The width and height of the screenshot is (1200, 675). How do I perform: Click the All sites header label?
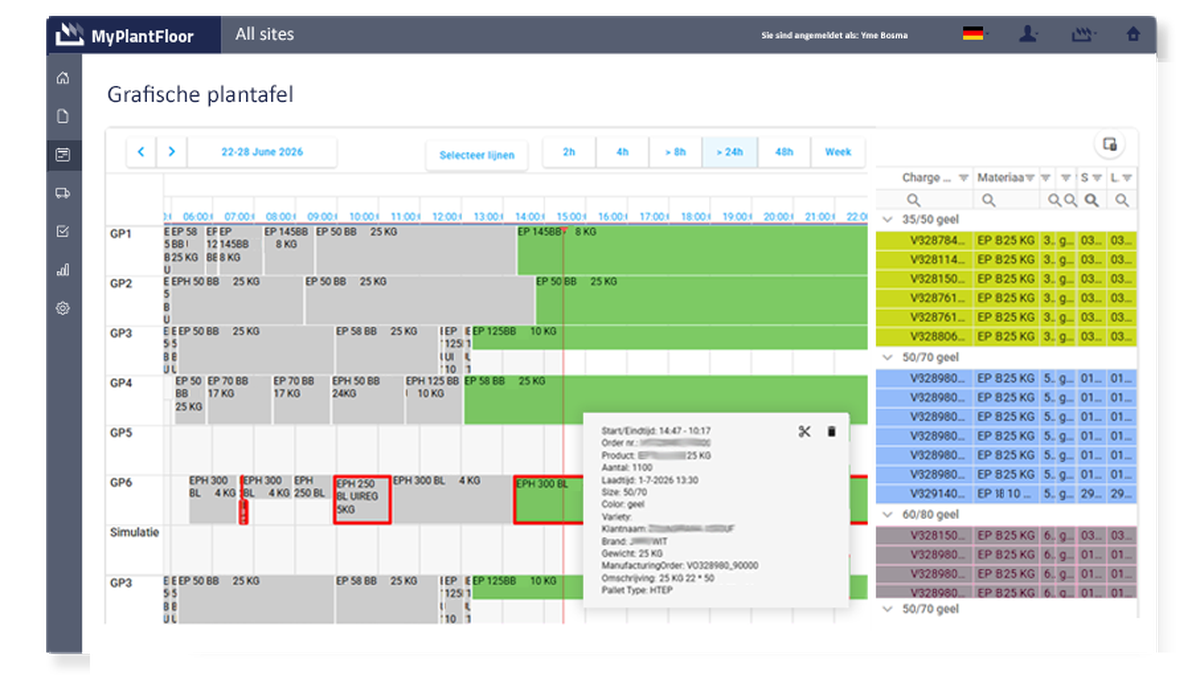[265, 34]
